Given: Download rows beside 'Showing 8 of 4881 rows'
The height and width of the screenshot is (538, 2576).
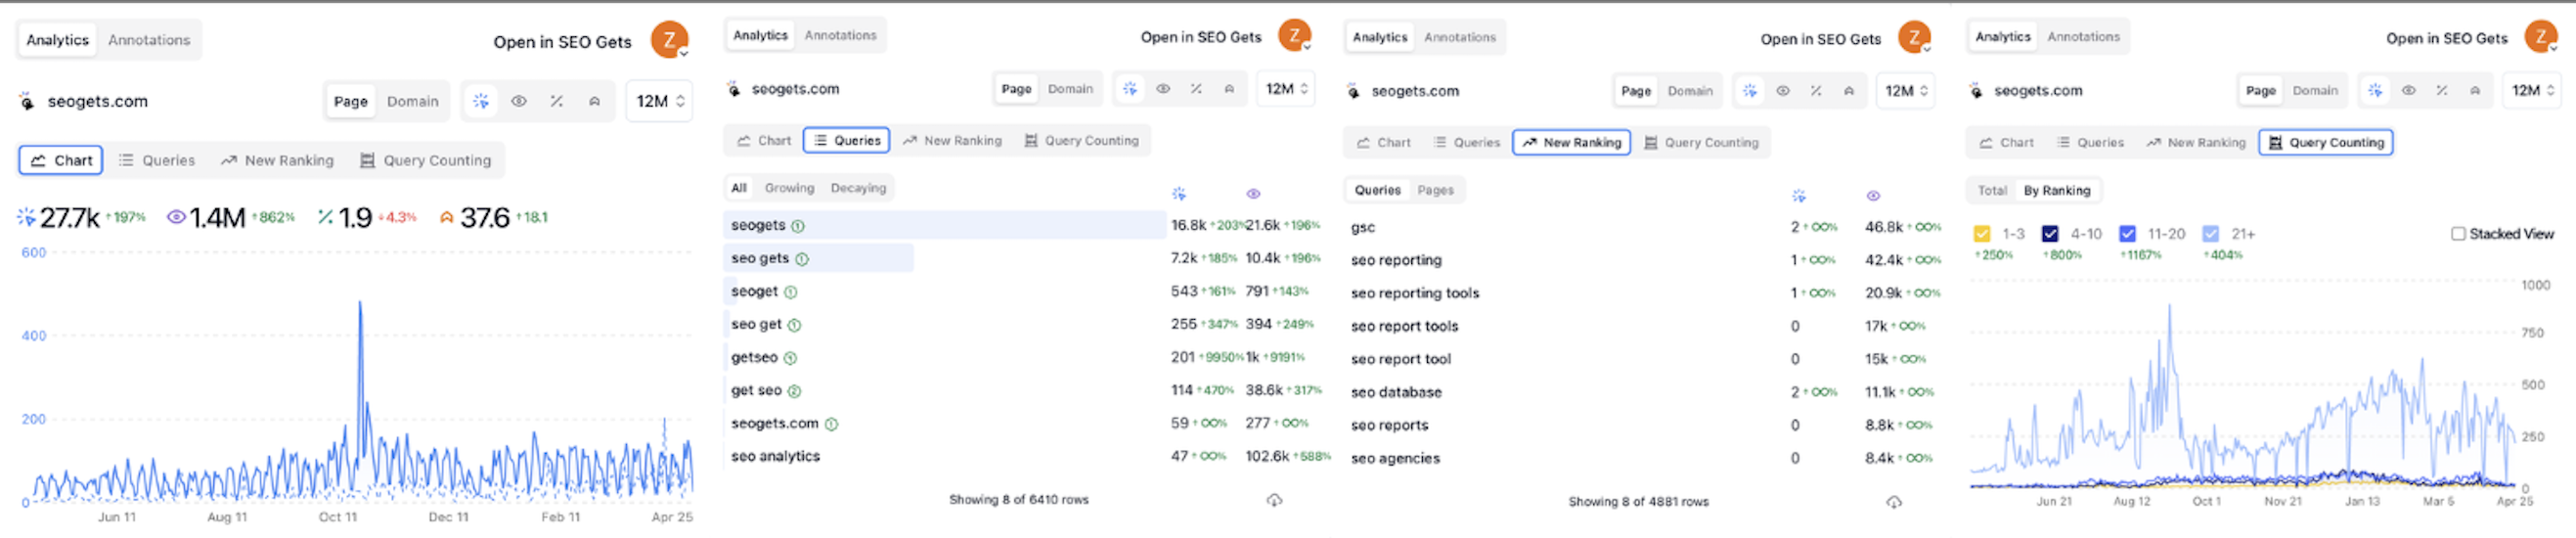Looking at the screenshot, I should [1894, 502].
